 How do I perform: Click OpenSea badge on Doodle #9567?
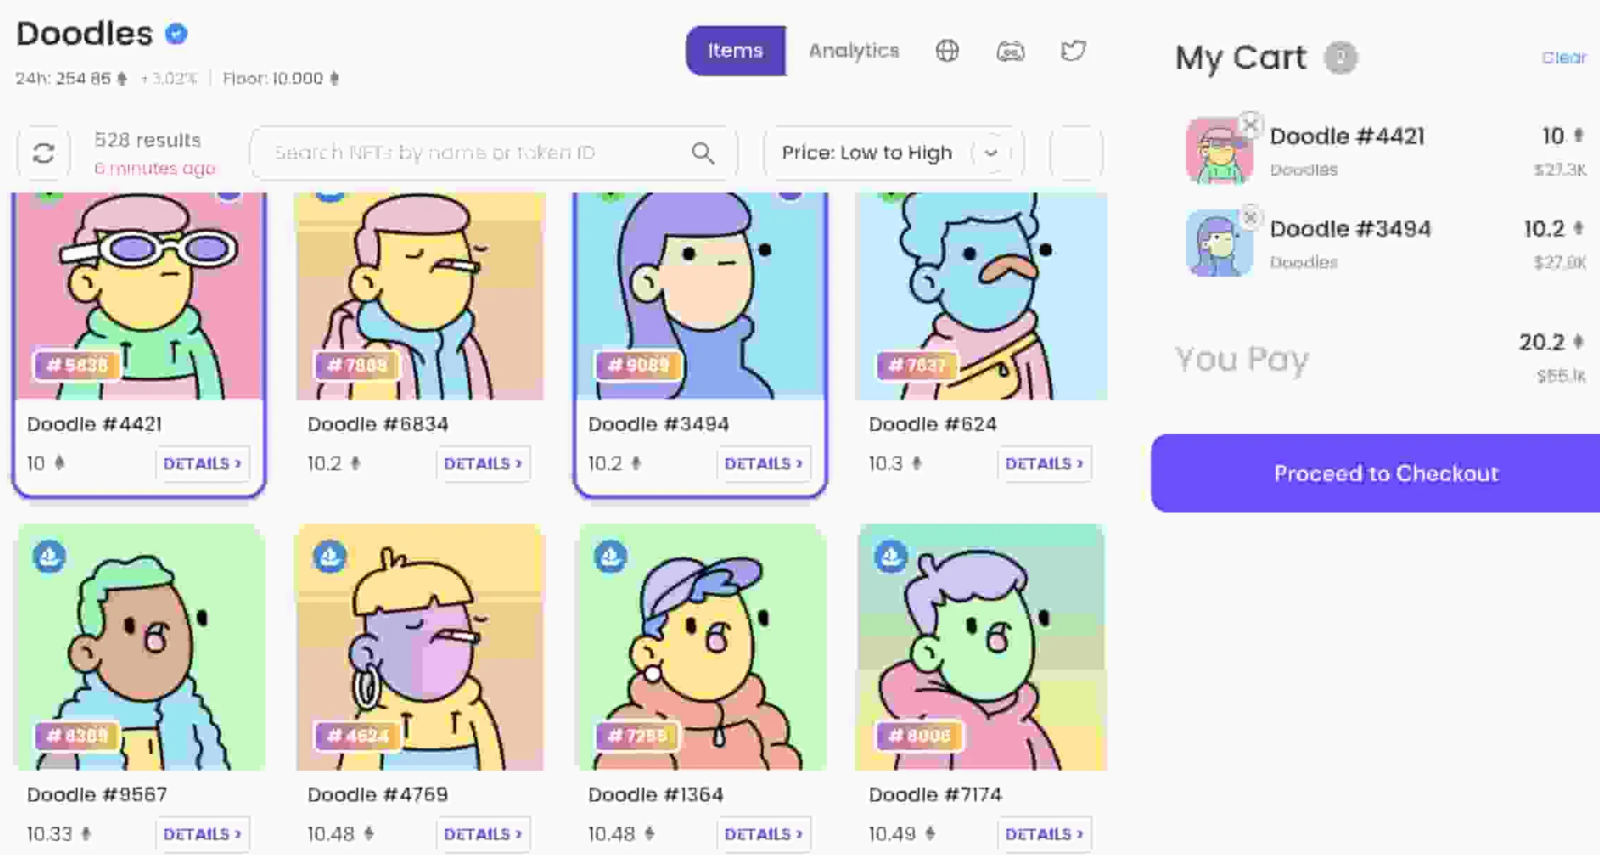click(x=49, y=556)
